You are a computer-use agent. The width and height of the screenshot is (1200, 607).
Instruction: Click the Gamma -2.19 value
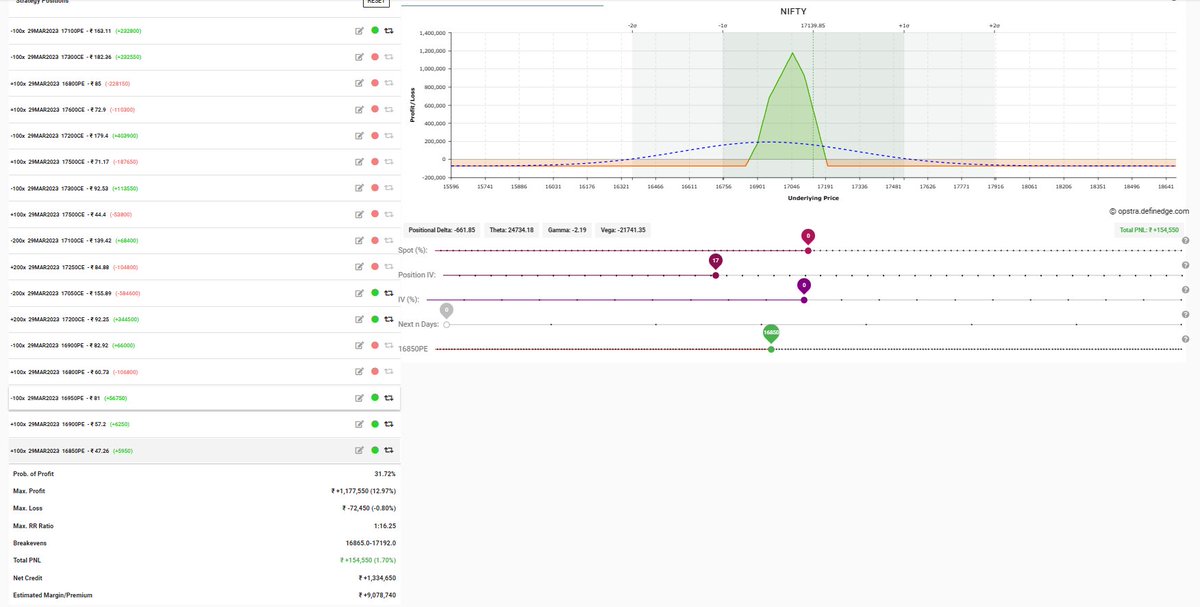[569, 230]
